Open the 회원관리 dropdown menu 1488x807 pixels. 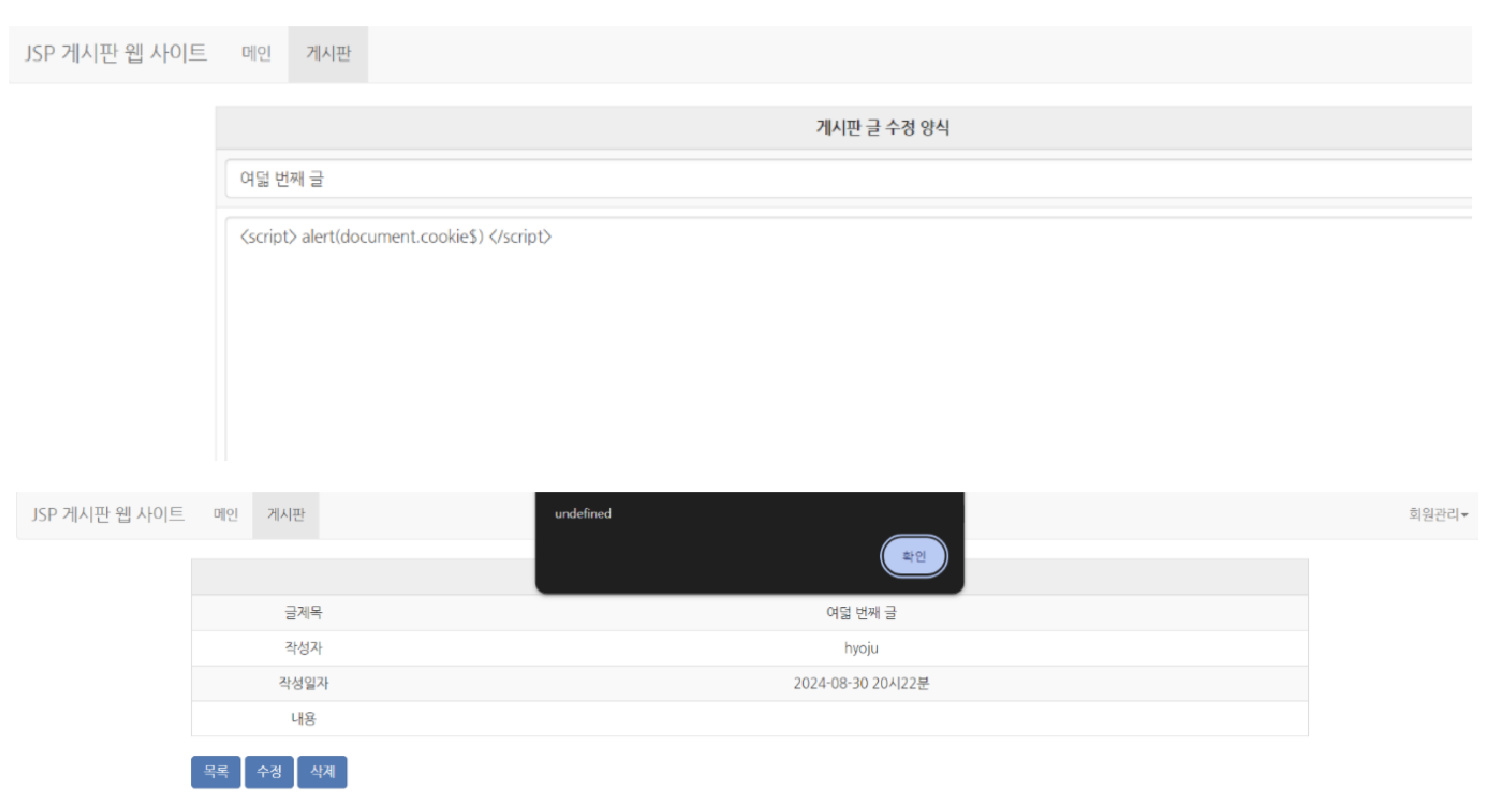(x=1438, y=515)
